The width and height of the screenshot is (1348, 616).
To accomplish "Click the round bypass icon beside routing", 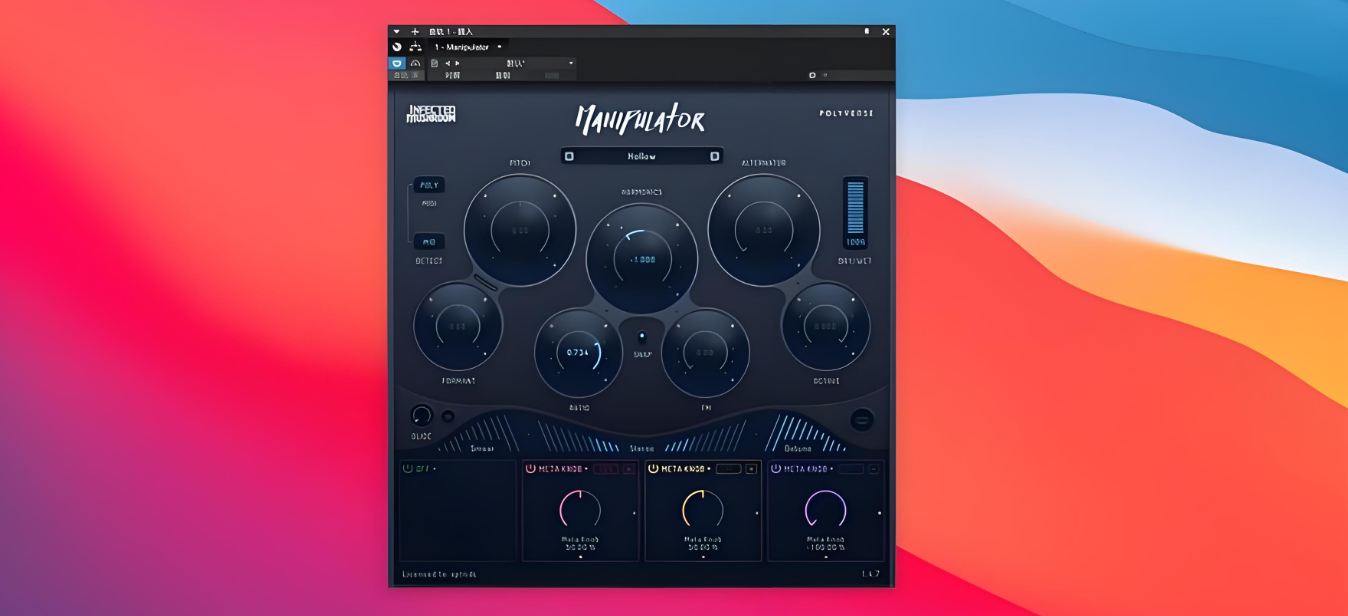I will (397, 47).
